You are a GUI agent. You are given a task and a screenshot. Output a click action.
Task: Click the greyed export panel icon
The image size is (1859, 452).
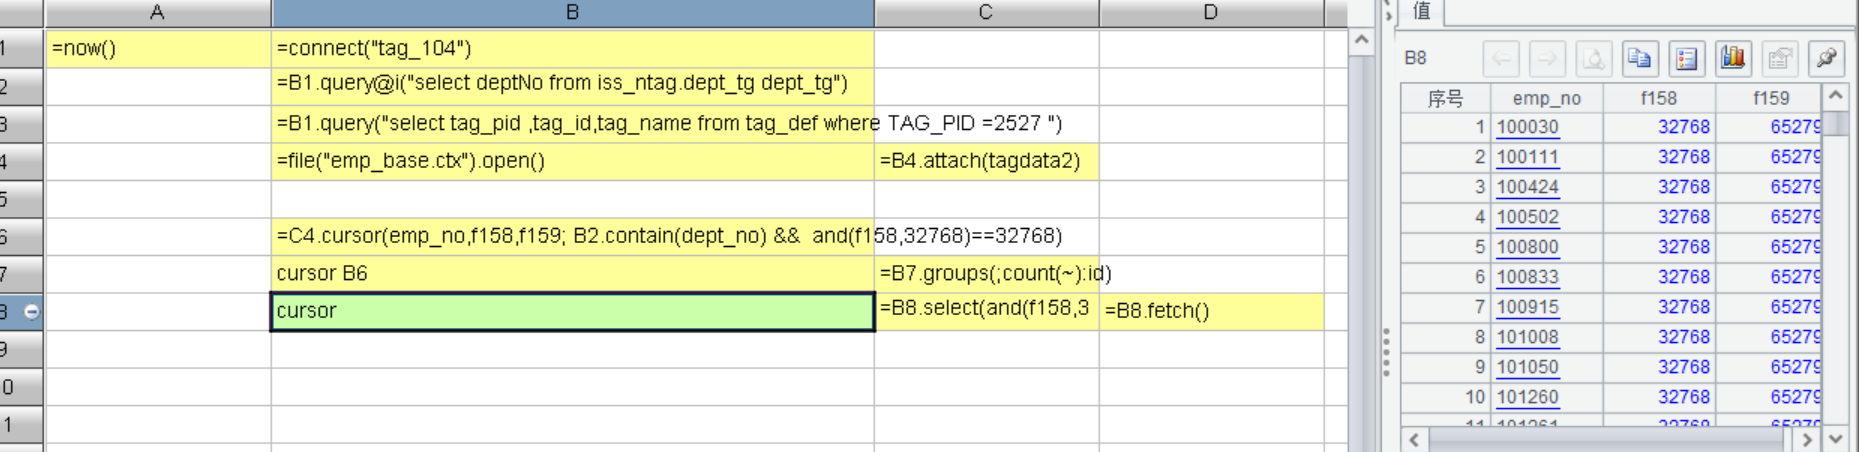pos(1779,59)
